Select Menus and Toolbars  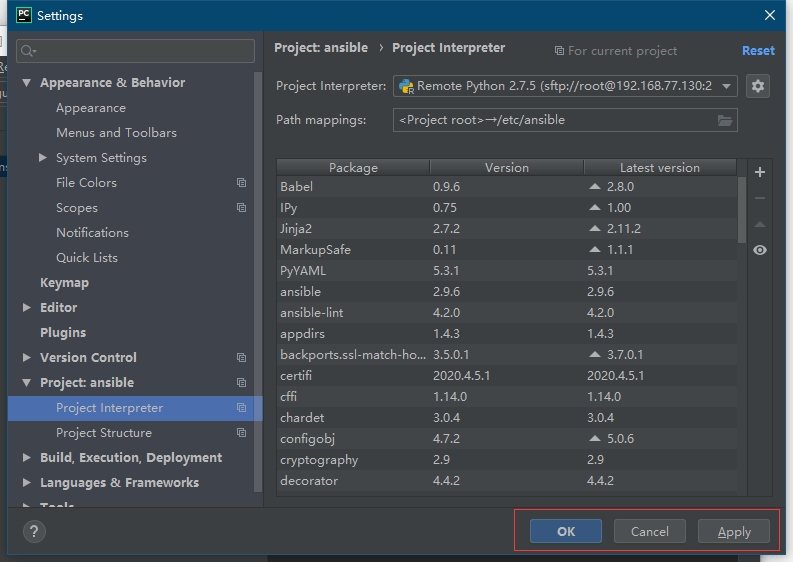coord(116,133)
